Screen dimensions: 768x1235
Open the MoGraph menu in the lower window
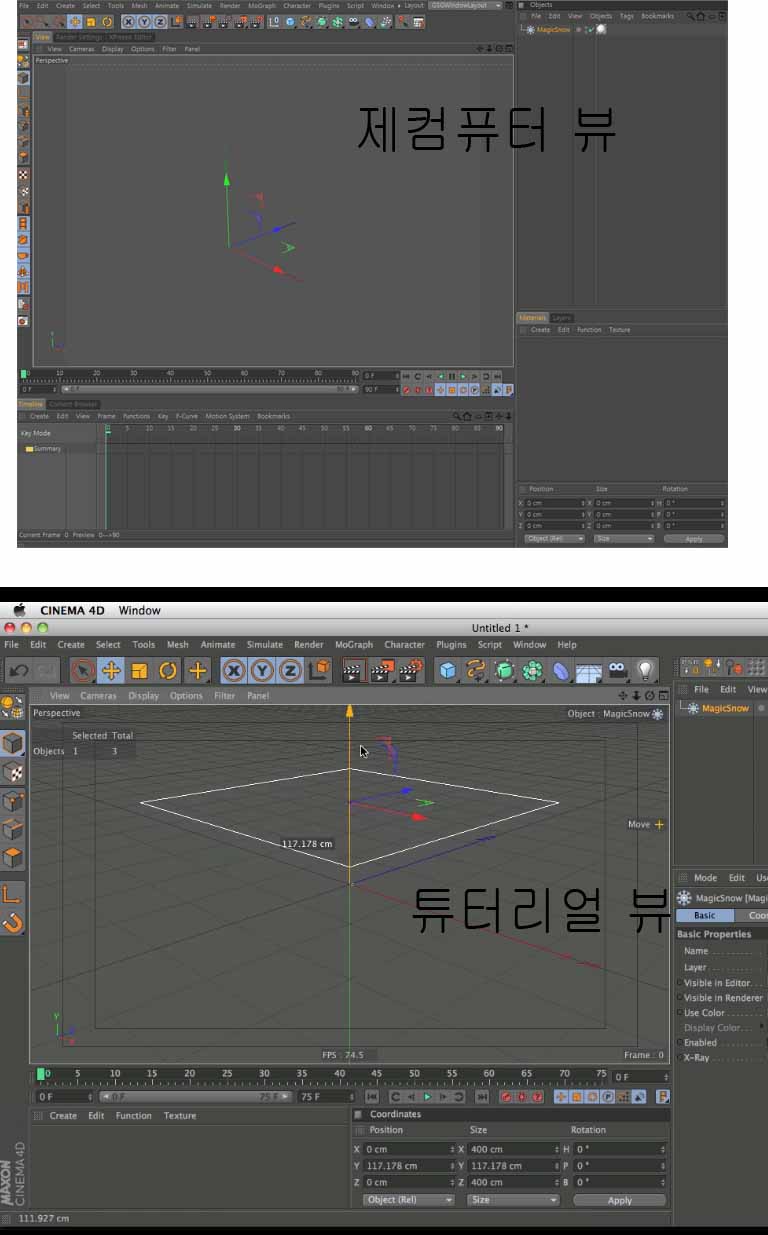(353, 645)
